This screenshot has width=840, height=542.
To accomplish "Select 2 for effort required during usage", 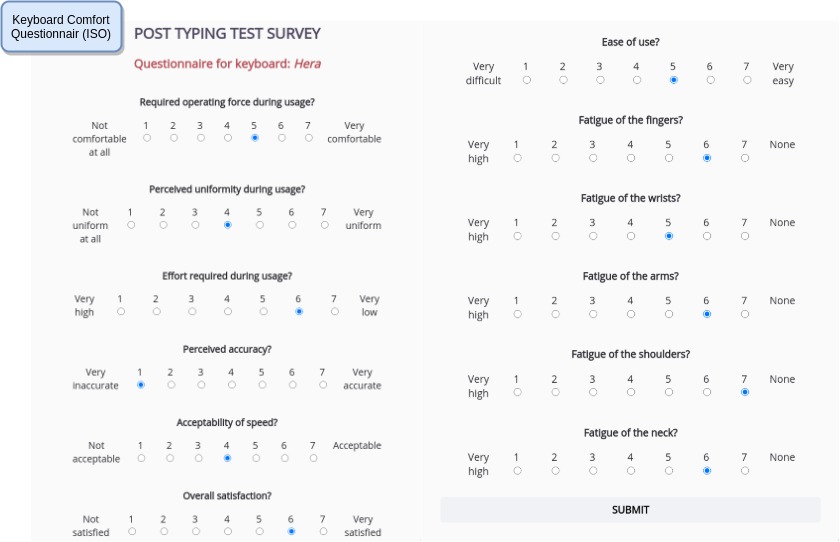I will coord(156,311).
